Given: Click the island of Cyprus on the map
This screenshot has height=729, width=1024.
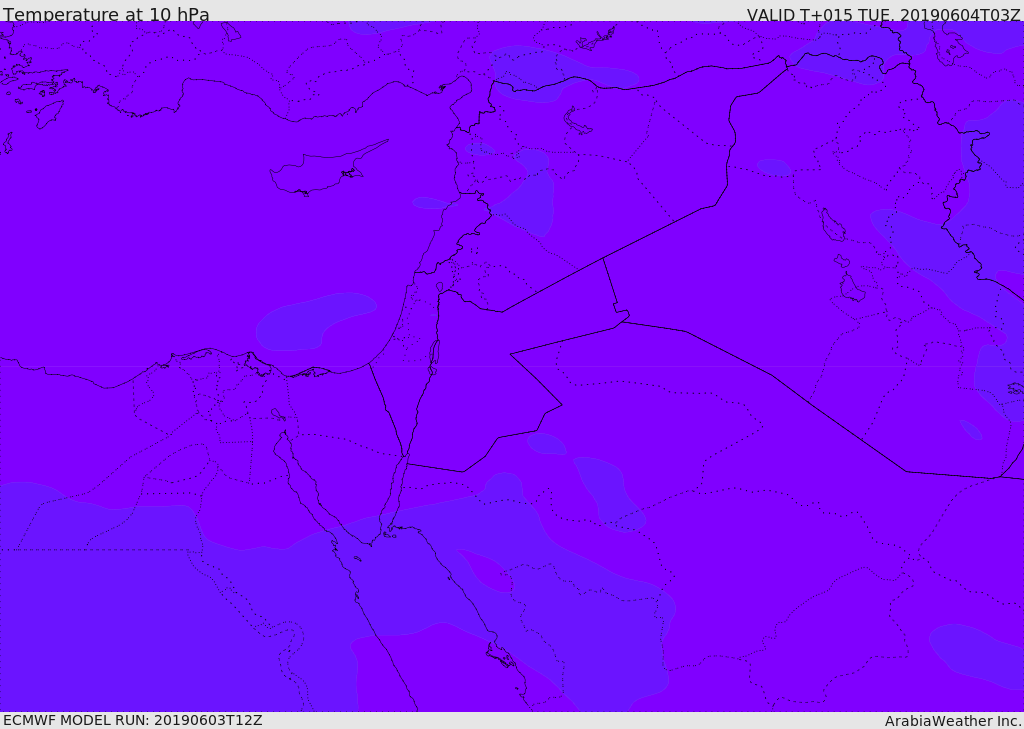Looking at the screenshot, I should pyautogui.click(x=327, y=169).
